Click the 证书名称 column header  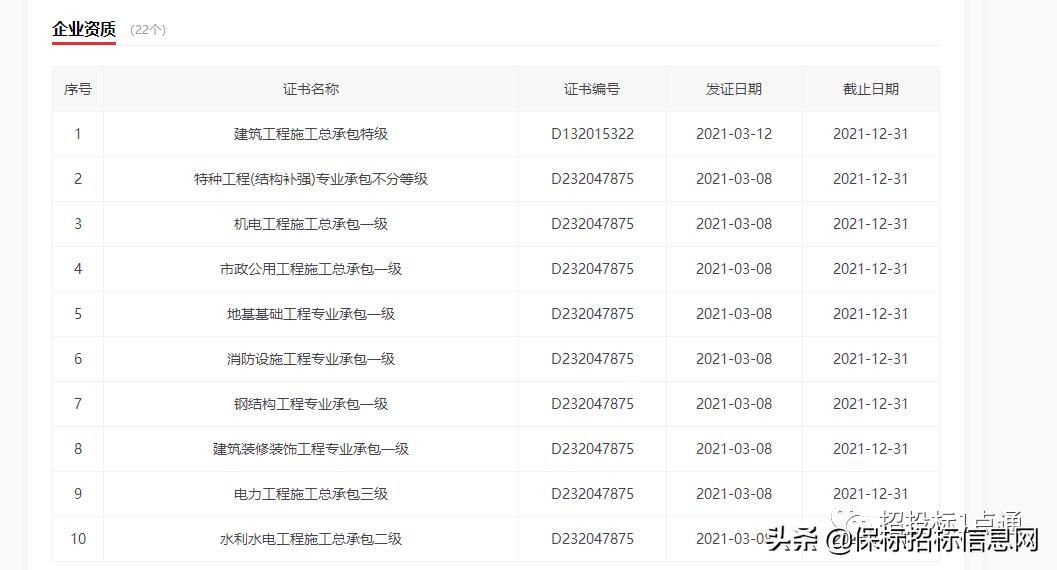(x=311, y=89)
